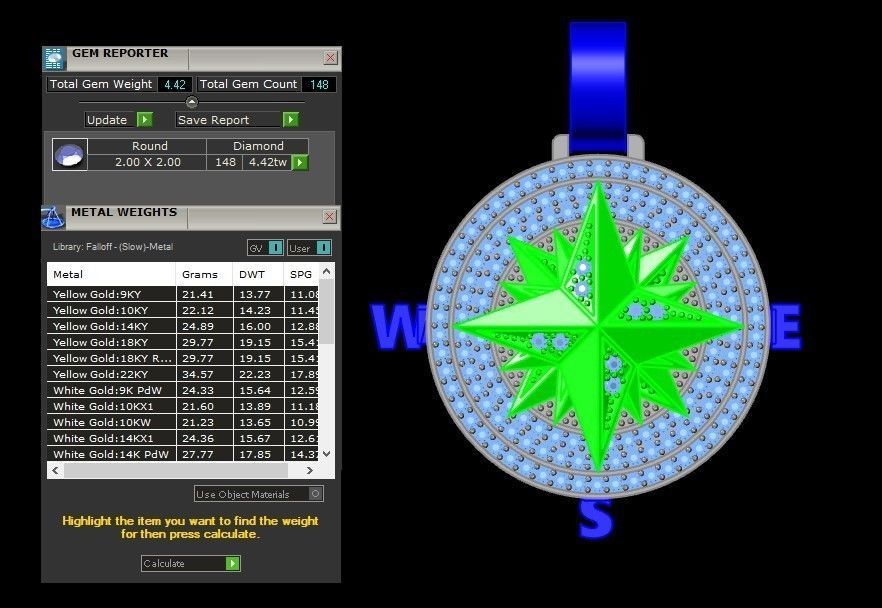This screenshot has height=608, width=882.
Task: Click the Gem Reporter panel icon
Action: (x=54, y=59)
